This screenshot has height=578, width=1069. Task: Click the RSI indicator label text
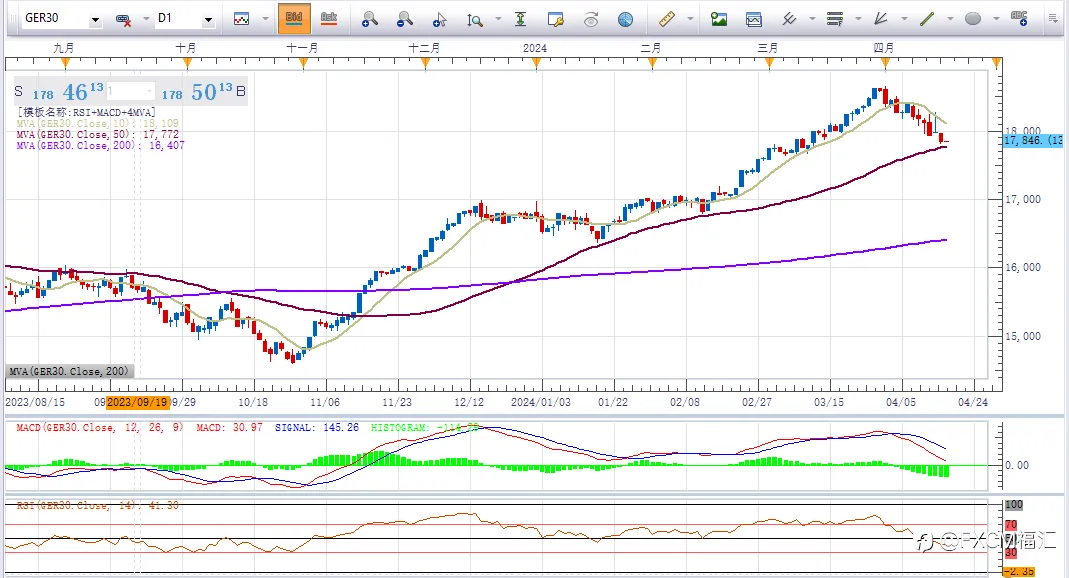(x=97, y=506)
